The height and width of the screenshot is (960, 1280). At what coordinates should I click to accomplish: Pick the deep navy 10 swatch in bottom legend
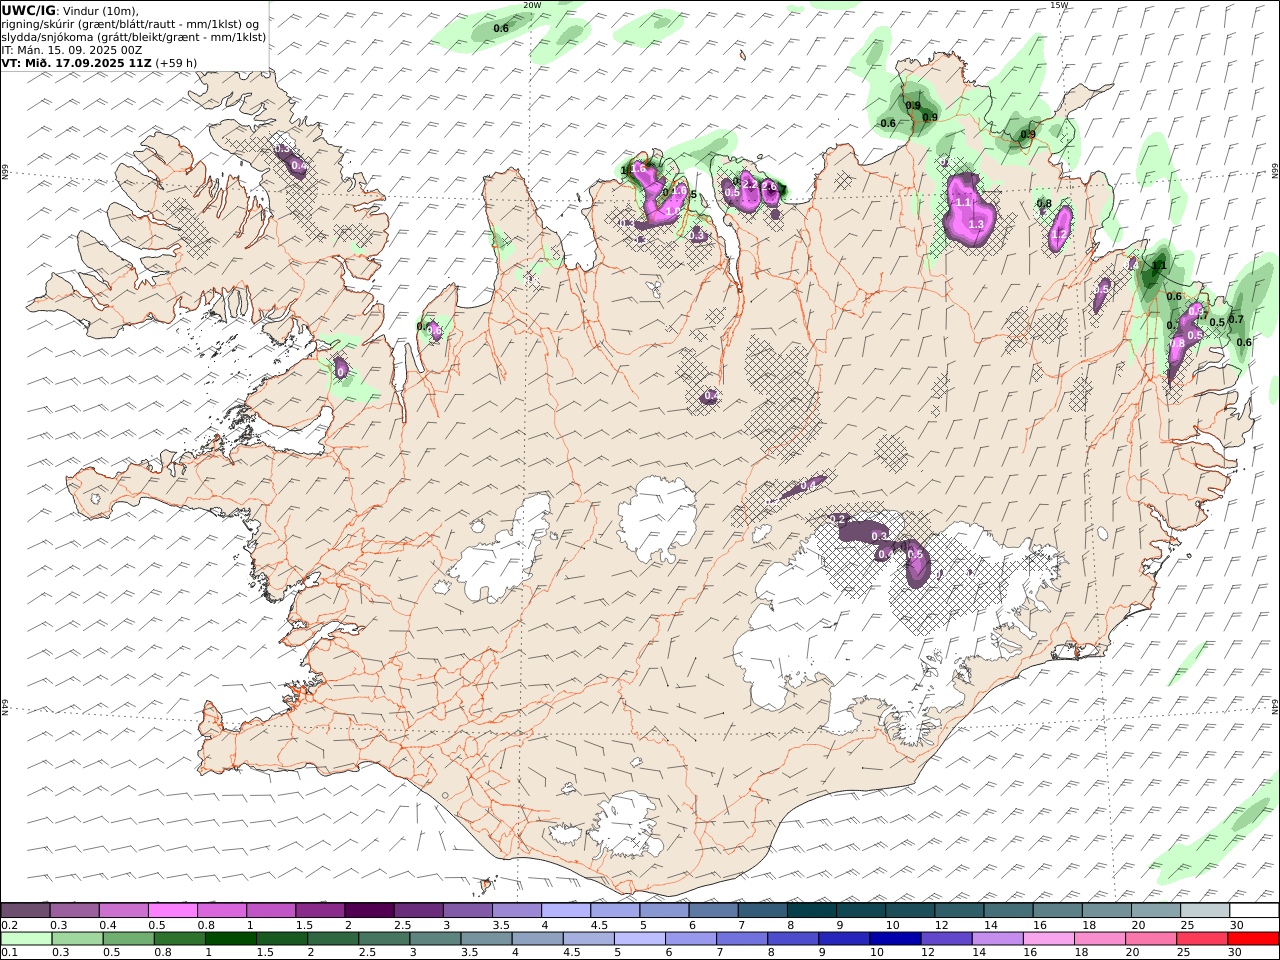pos(895,939)
